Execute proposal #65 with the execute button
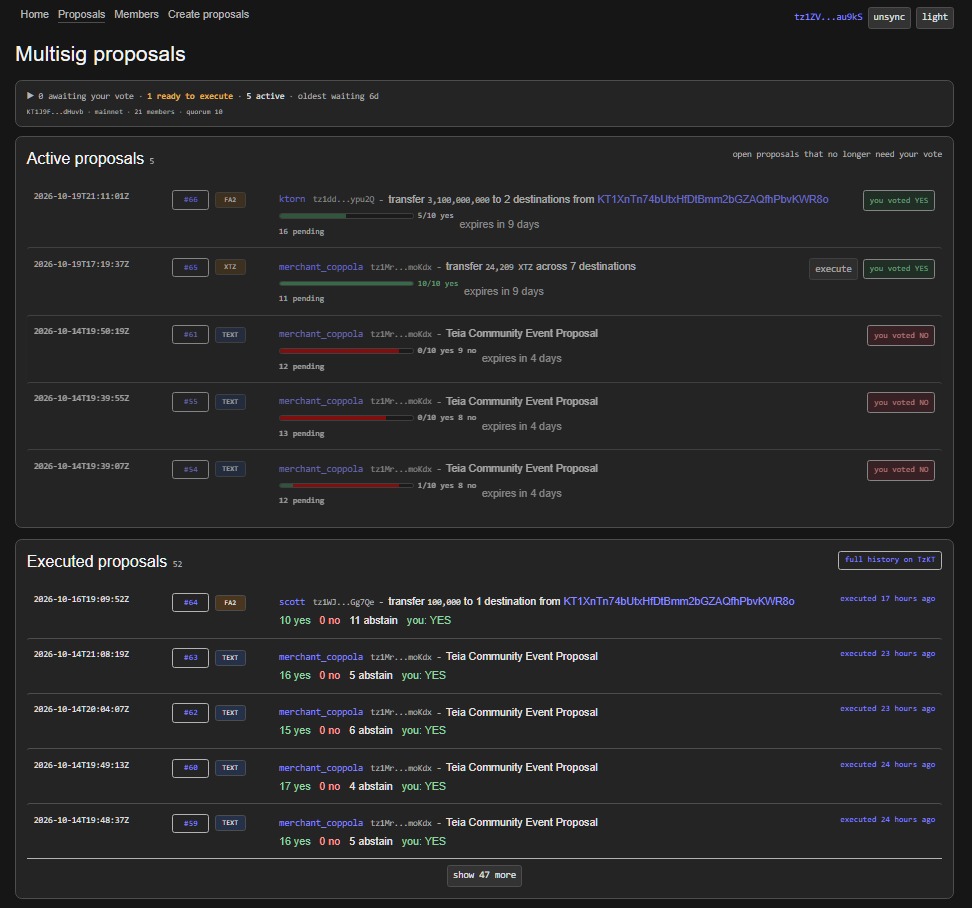 [833, 269]
